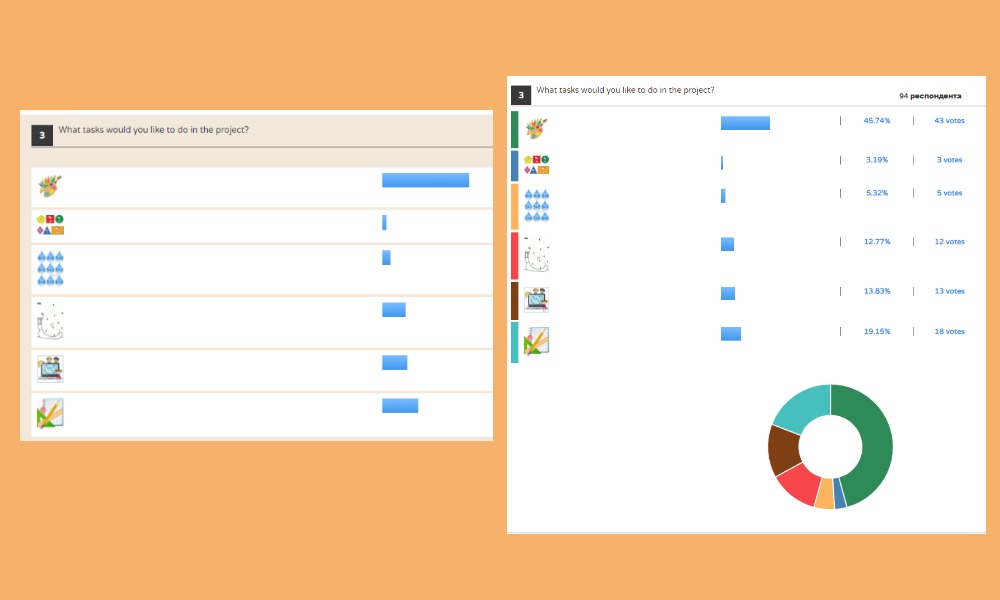This screenshot has height=600, width=1000.
Task: Click the number 3 badge in the right panel
Action: [521, 95]
